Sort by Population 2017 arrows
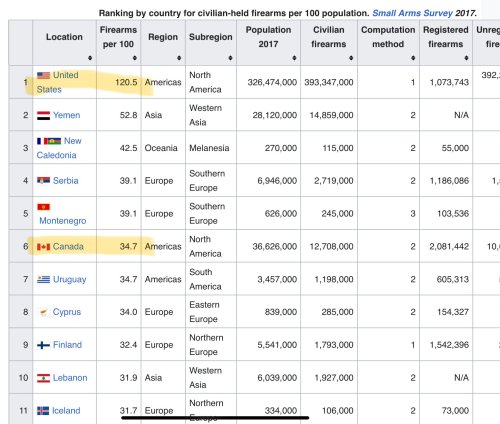 point(294,58)
